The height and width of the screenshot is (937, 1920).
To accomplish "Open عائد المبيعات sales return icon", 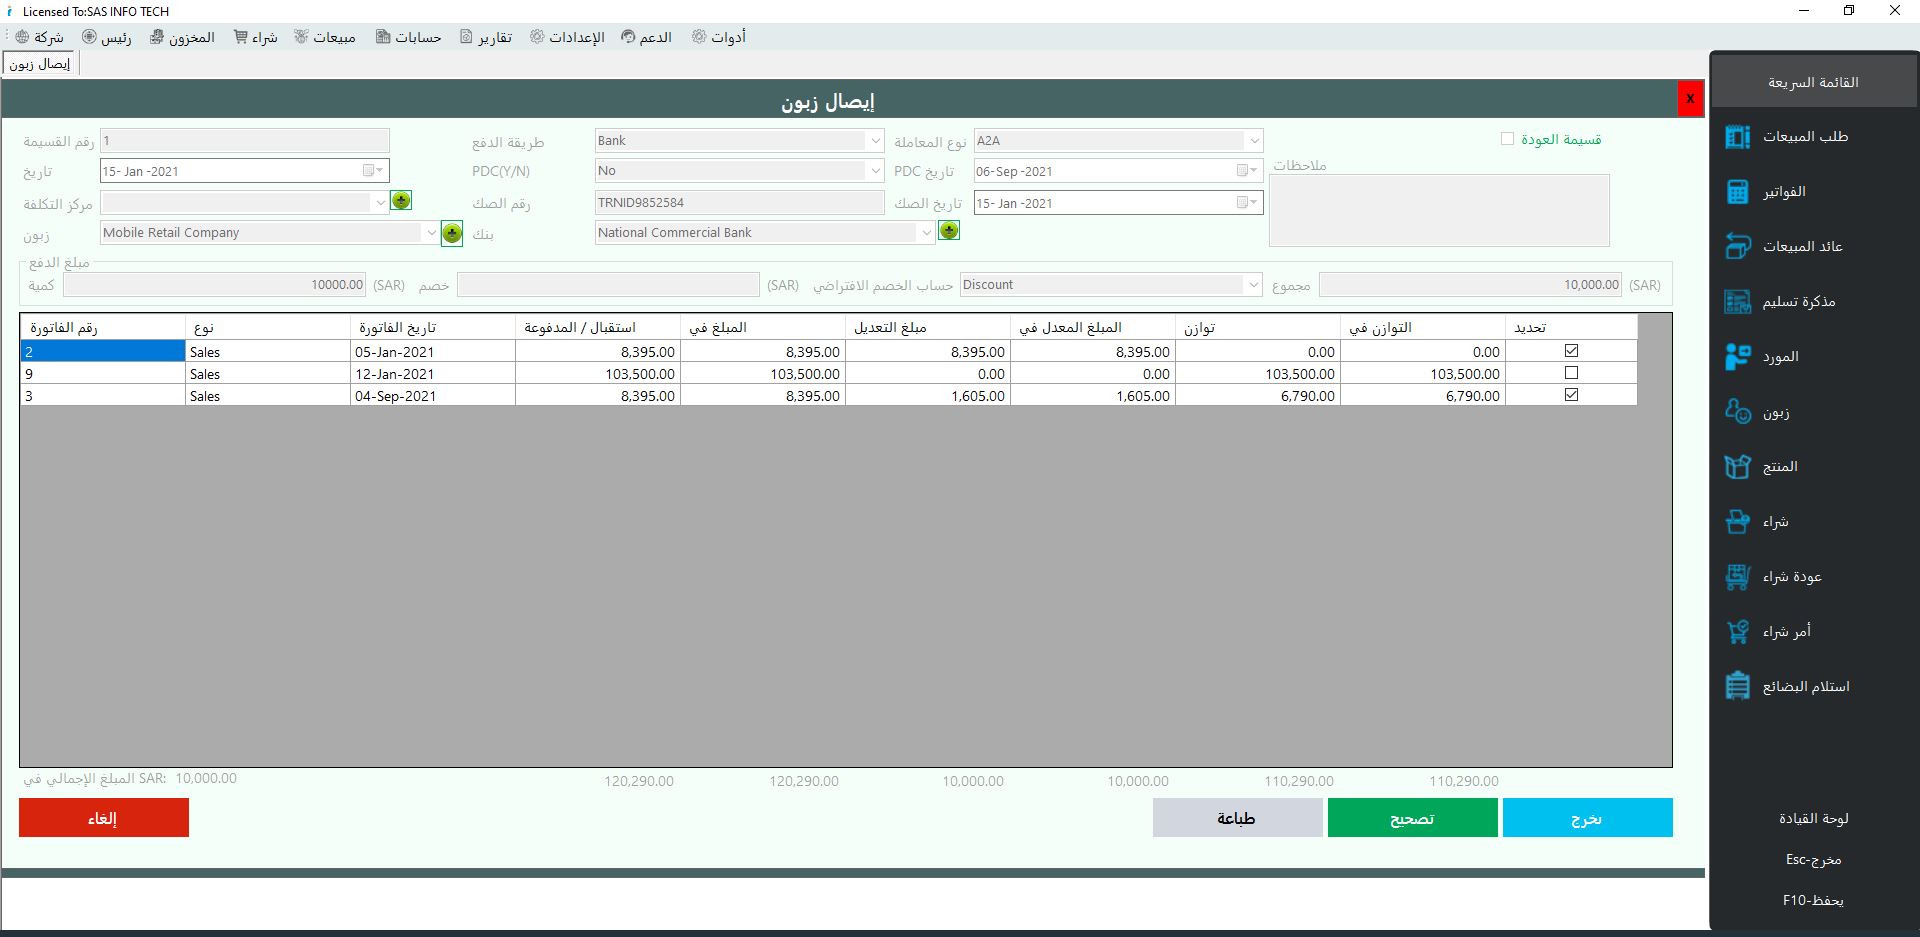I will point(1738,247).
